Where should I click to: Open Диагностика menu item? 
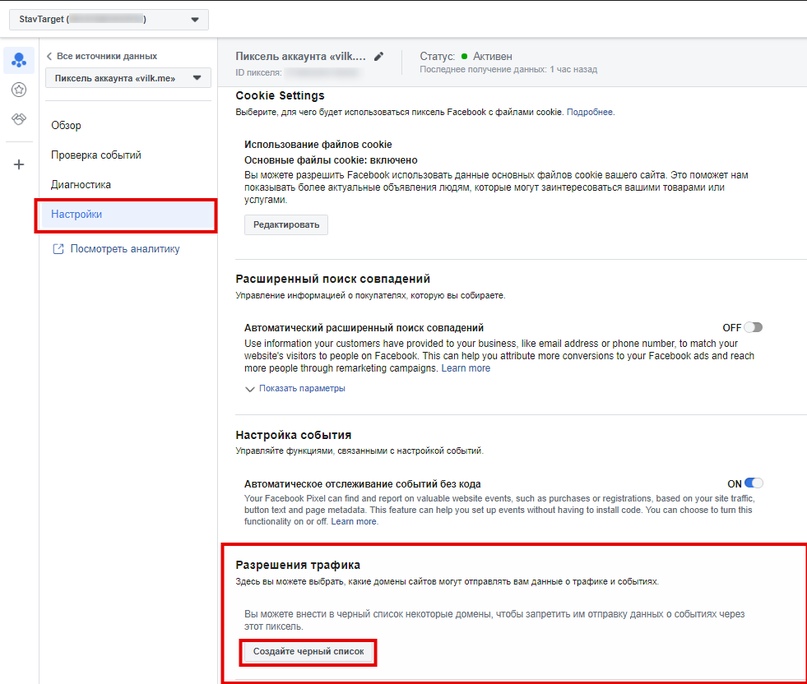click(81, 185)
